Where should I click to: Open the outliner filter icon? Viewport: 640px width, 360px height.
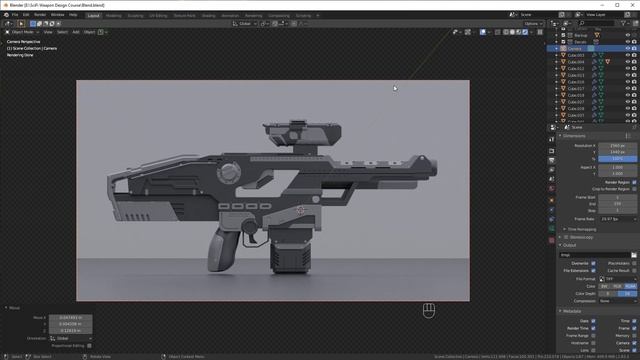pos(623,24)
